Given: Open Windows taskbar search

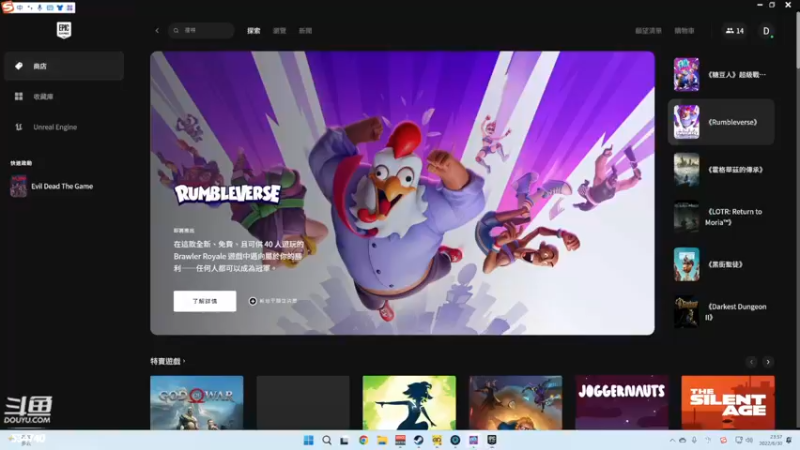Looking at the screenshot, I should (327, 440).
